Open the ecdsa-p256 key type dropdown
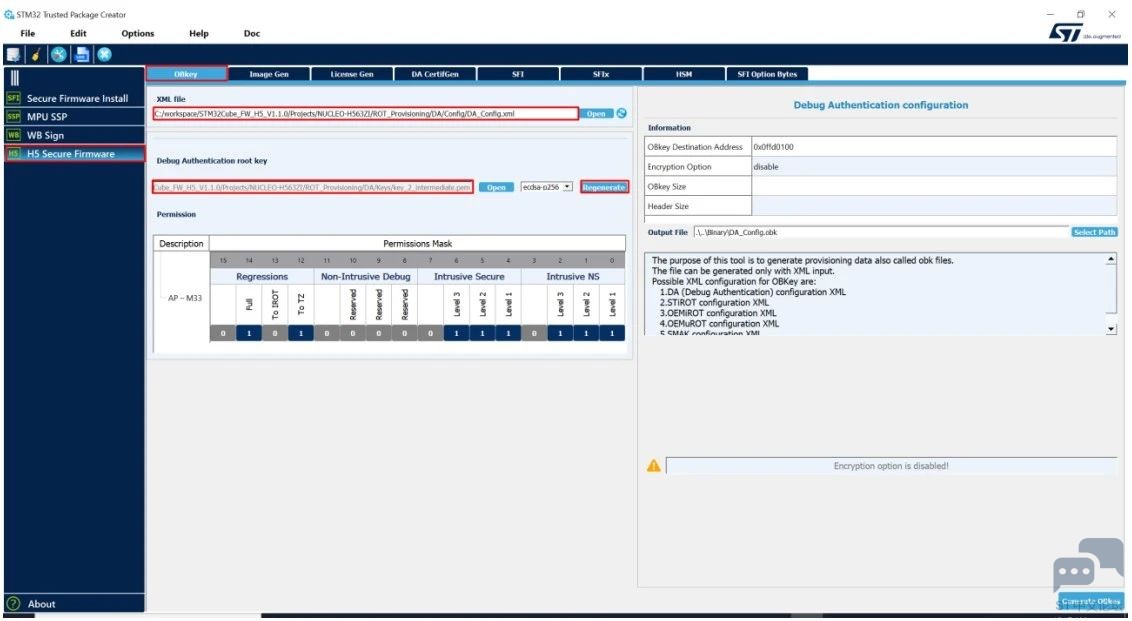This screenshot has height=621, width=1132. pos(547,187)
